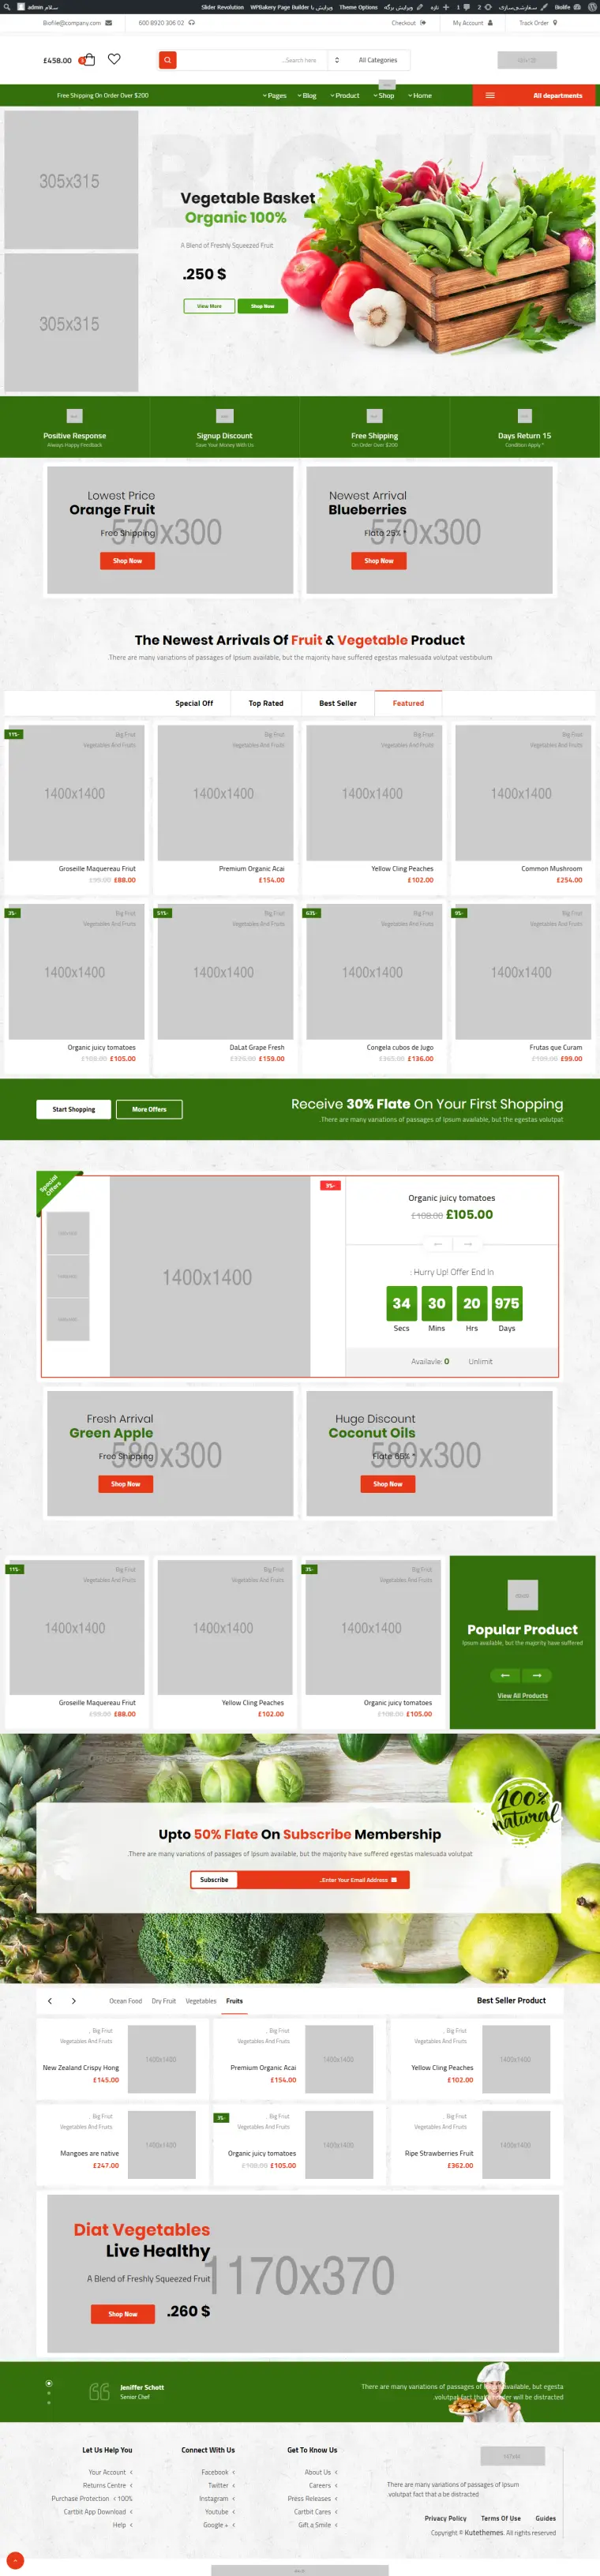The image size is (600, 2576).
Task: Click the hamburger icon beside All departments
Action: coord(490,96)
